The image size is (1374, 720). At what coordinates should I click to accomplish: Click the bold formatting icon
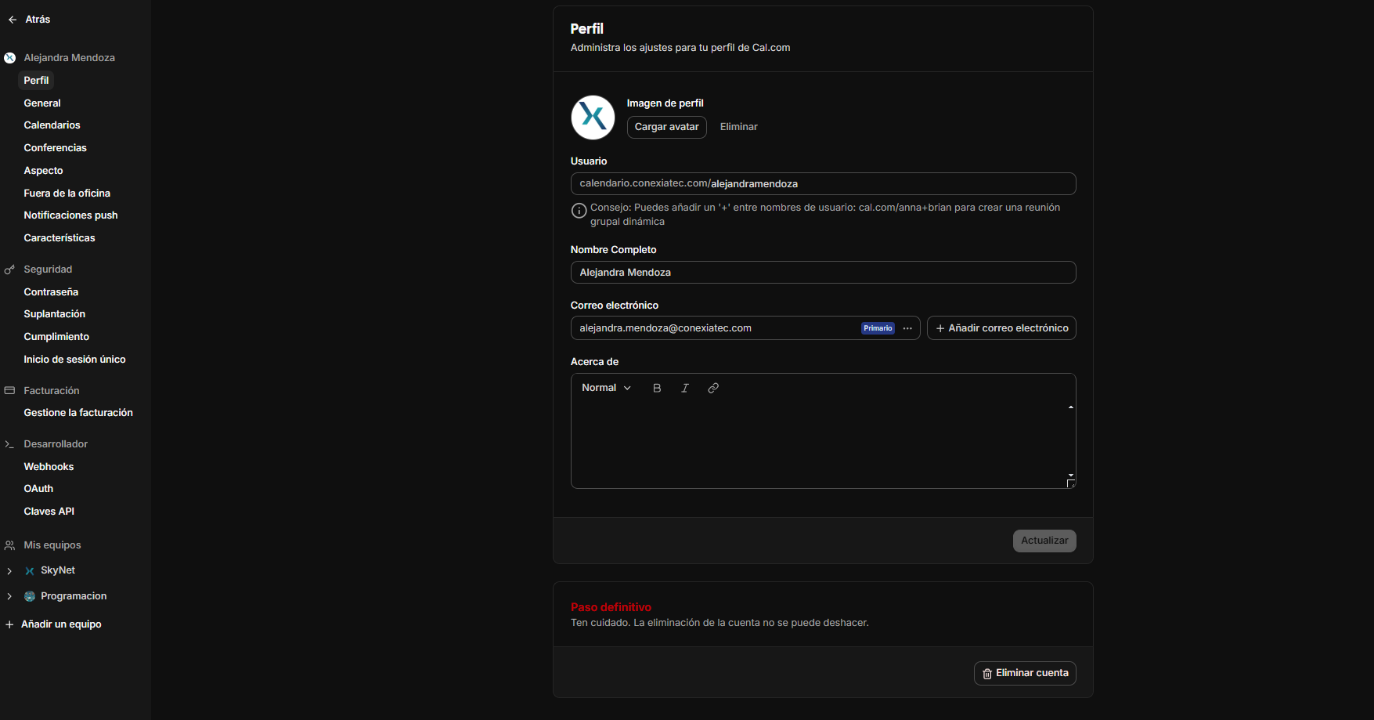tap(657, 388)
